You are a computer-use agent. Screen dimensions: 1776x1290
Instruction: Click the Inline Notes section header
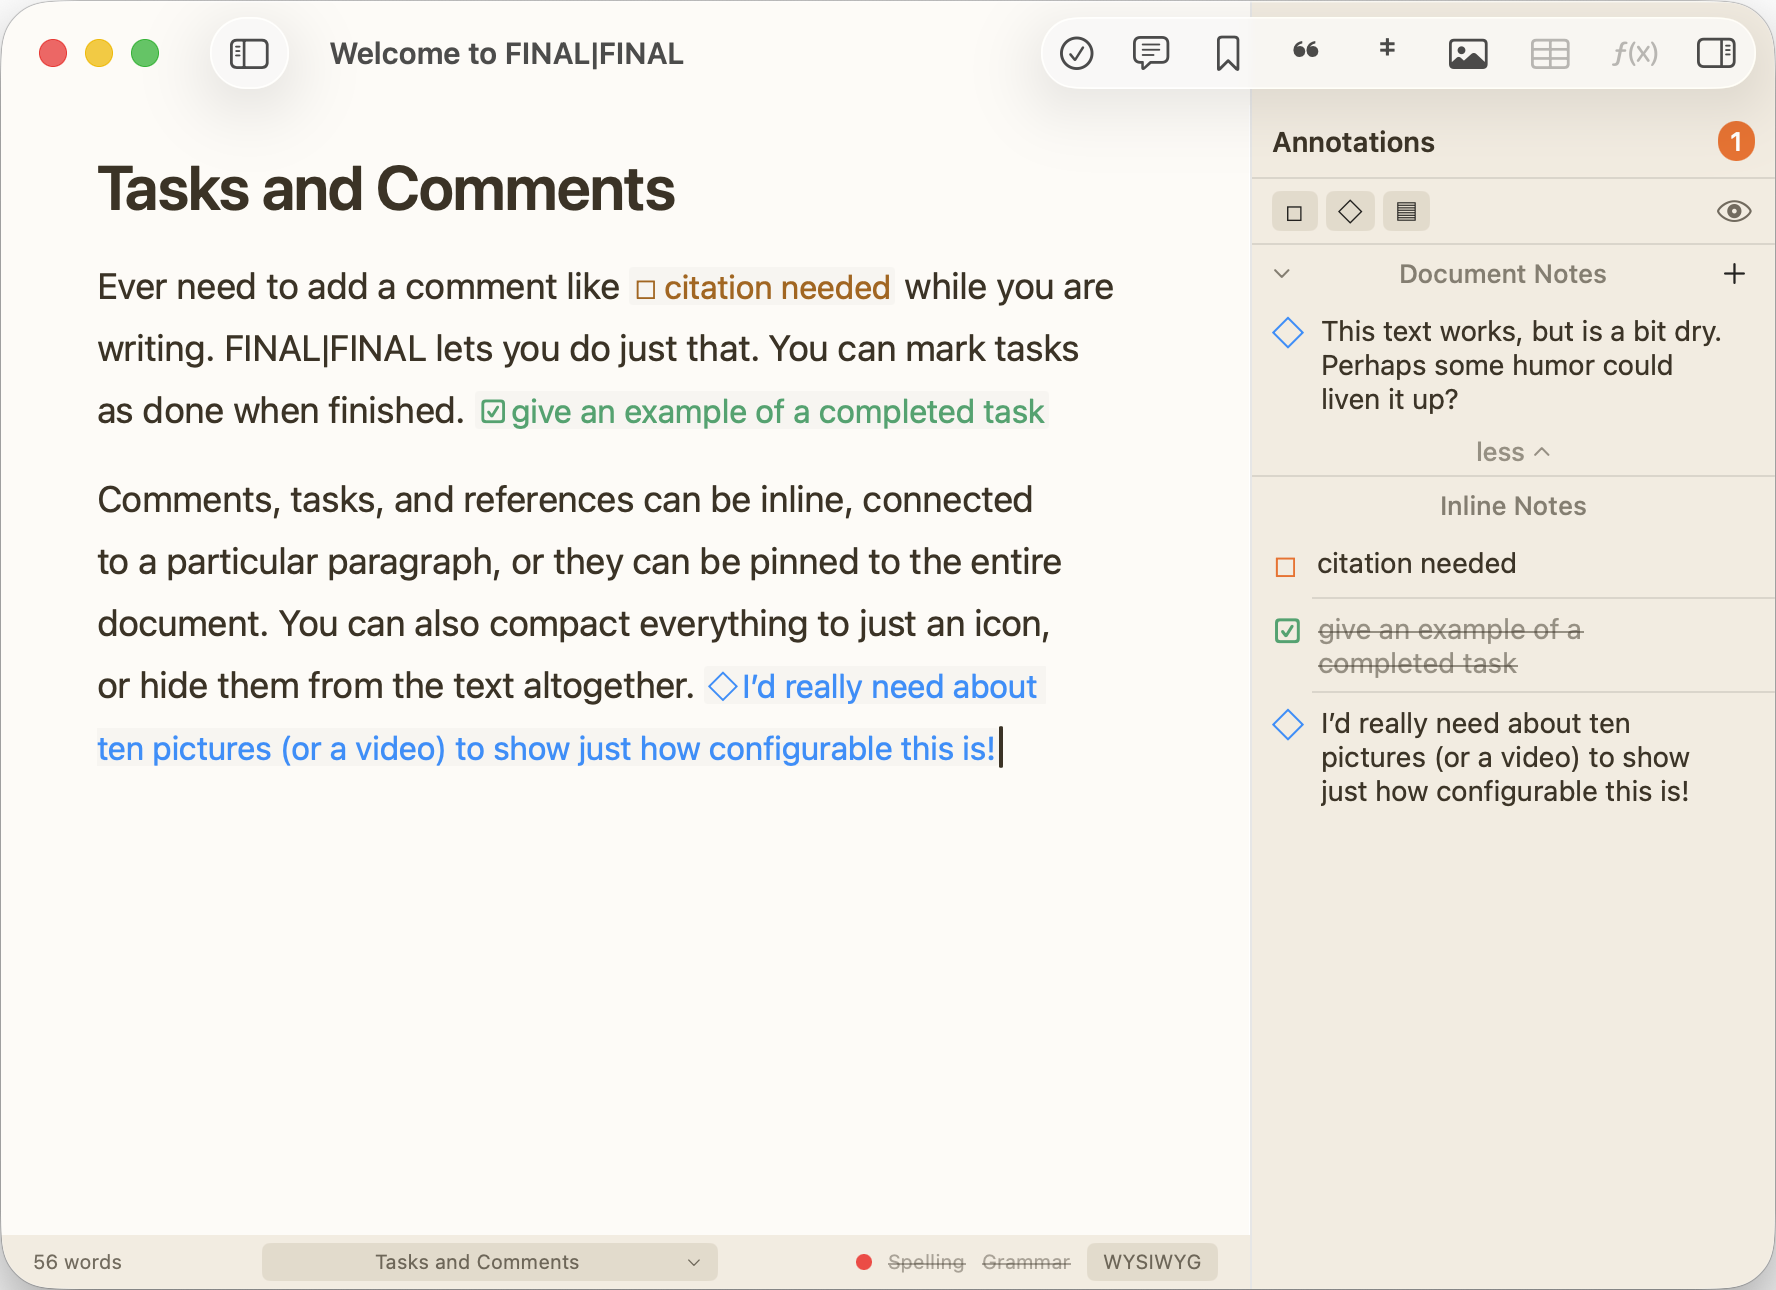(x=1513, y=506)
